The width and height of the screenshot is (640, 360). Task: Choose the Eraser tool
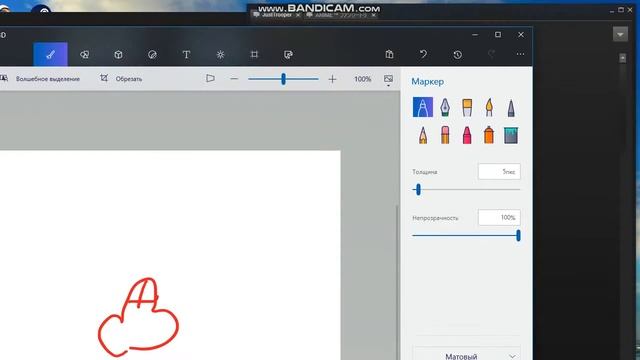[x=445, y=135]
